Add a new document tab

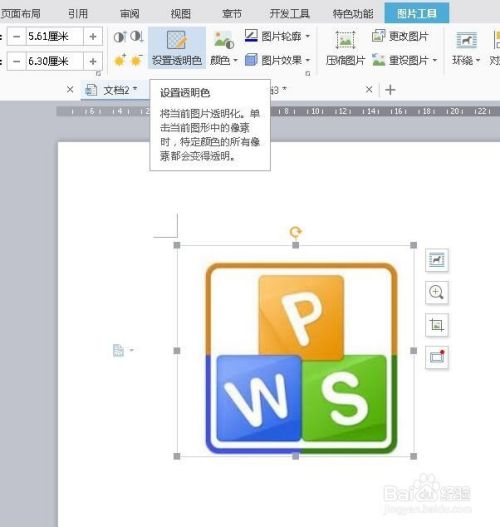390,90
